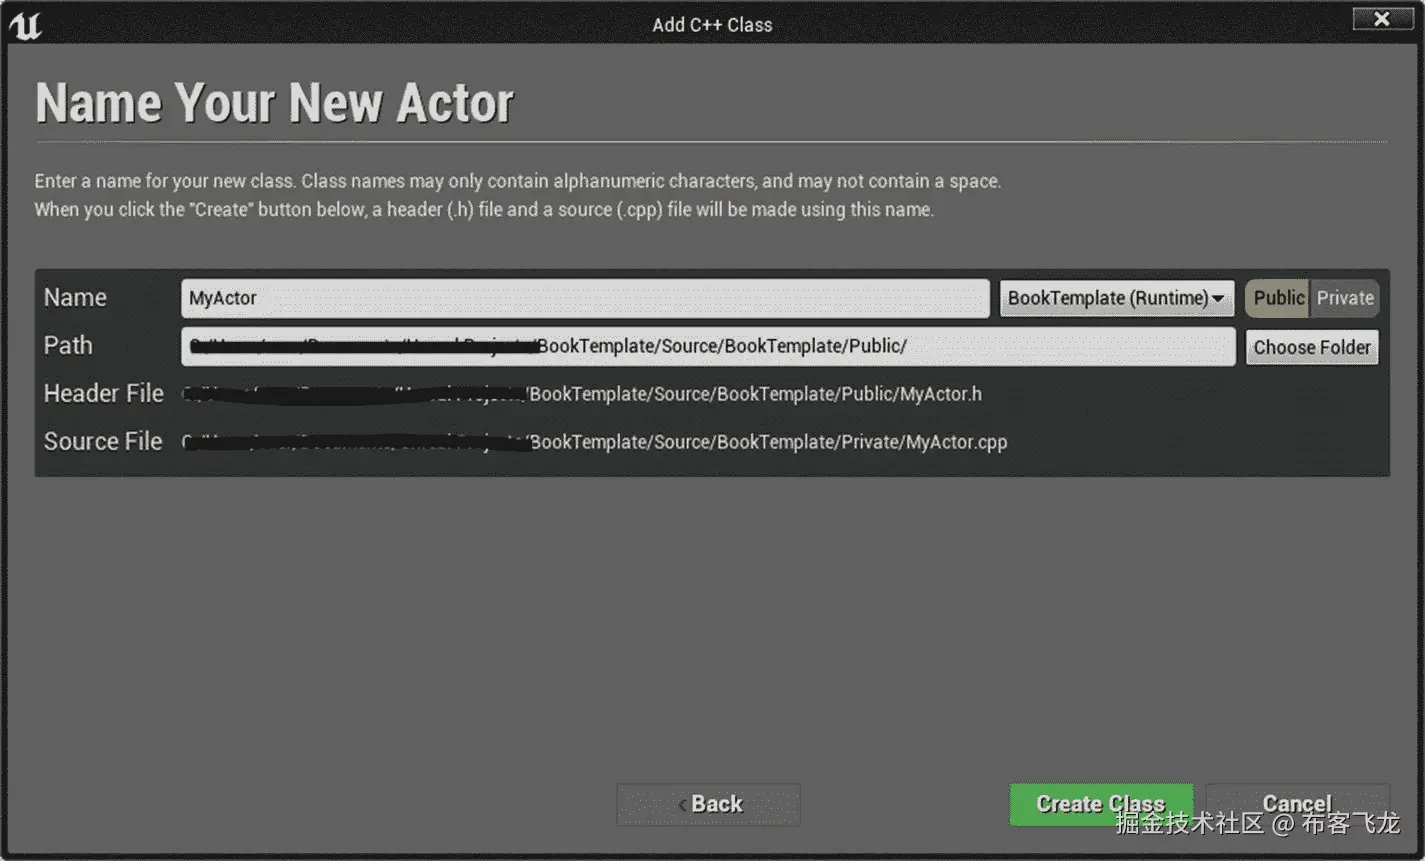Select the Public class location toggle

(x=1277, y=298)
